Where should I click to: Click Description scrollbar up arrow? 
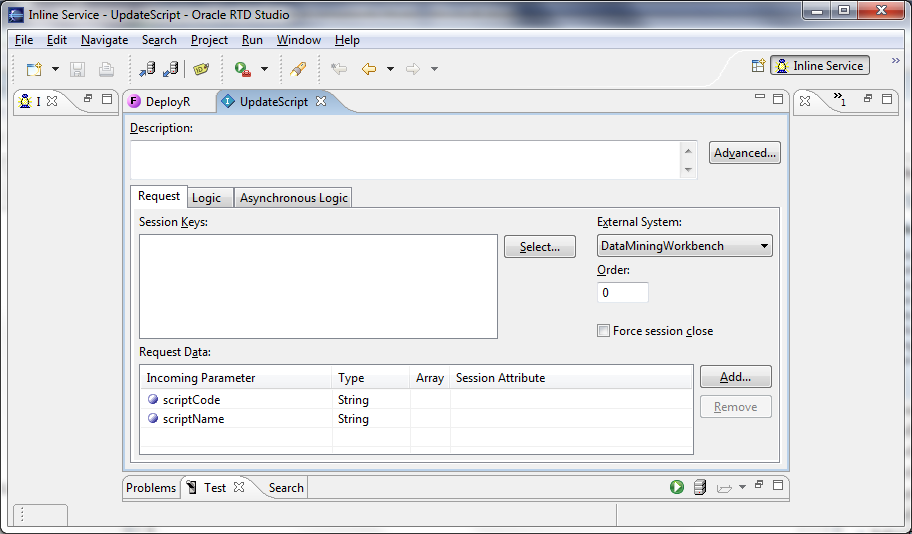click(x=689, y=151)
